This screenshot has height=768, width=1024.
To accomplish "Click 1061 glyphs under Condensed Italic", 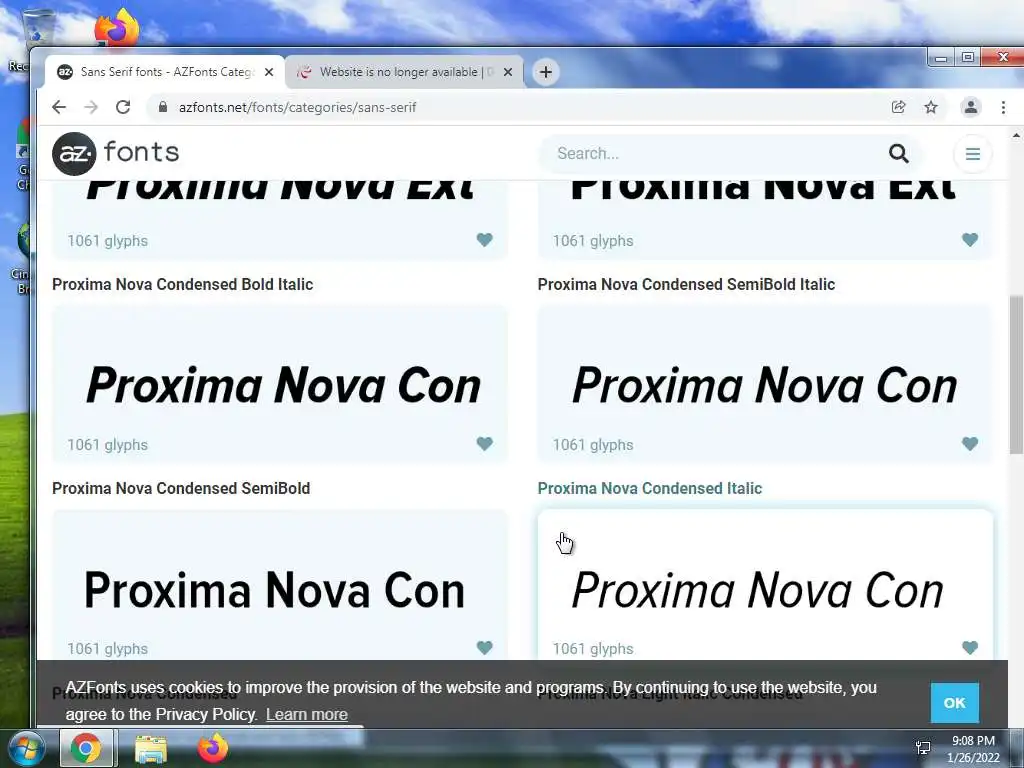I will click(593, 648).
